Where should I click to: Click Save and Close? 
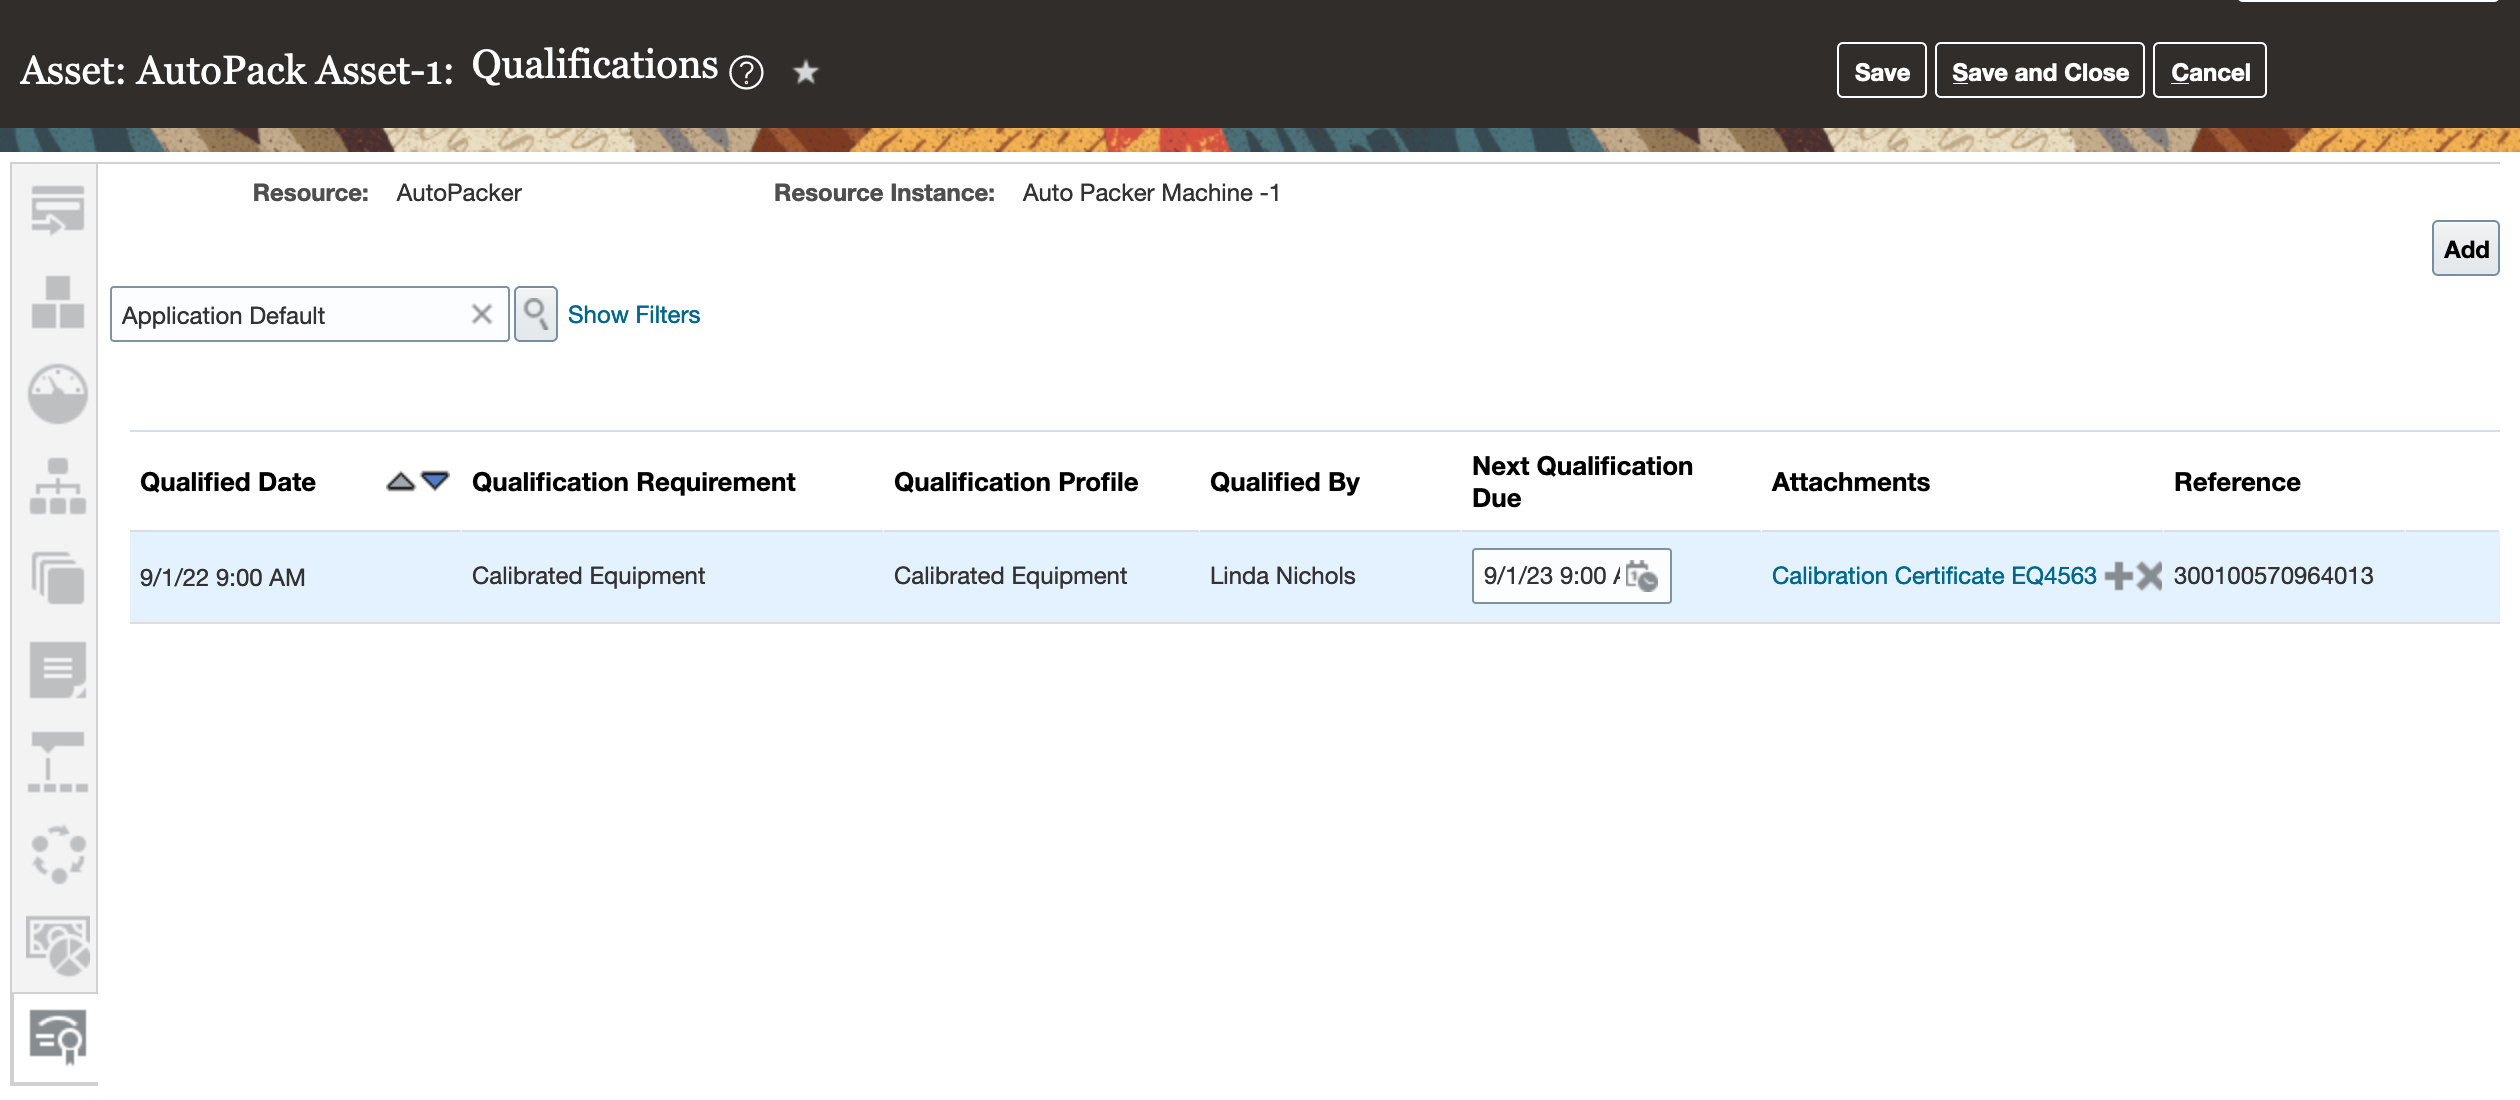pyautogui.click(x=2039, y=72)
